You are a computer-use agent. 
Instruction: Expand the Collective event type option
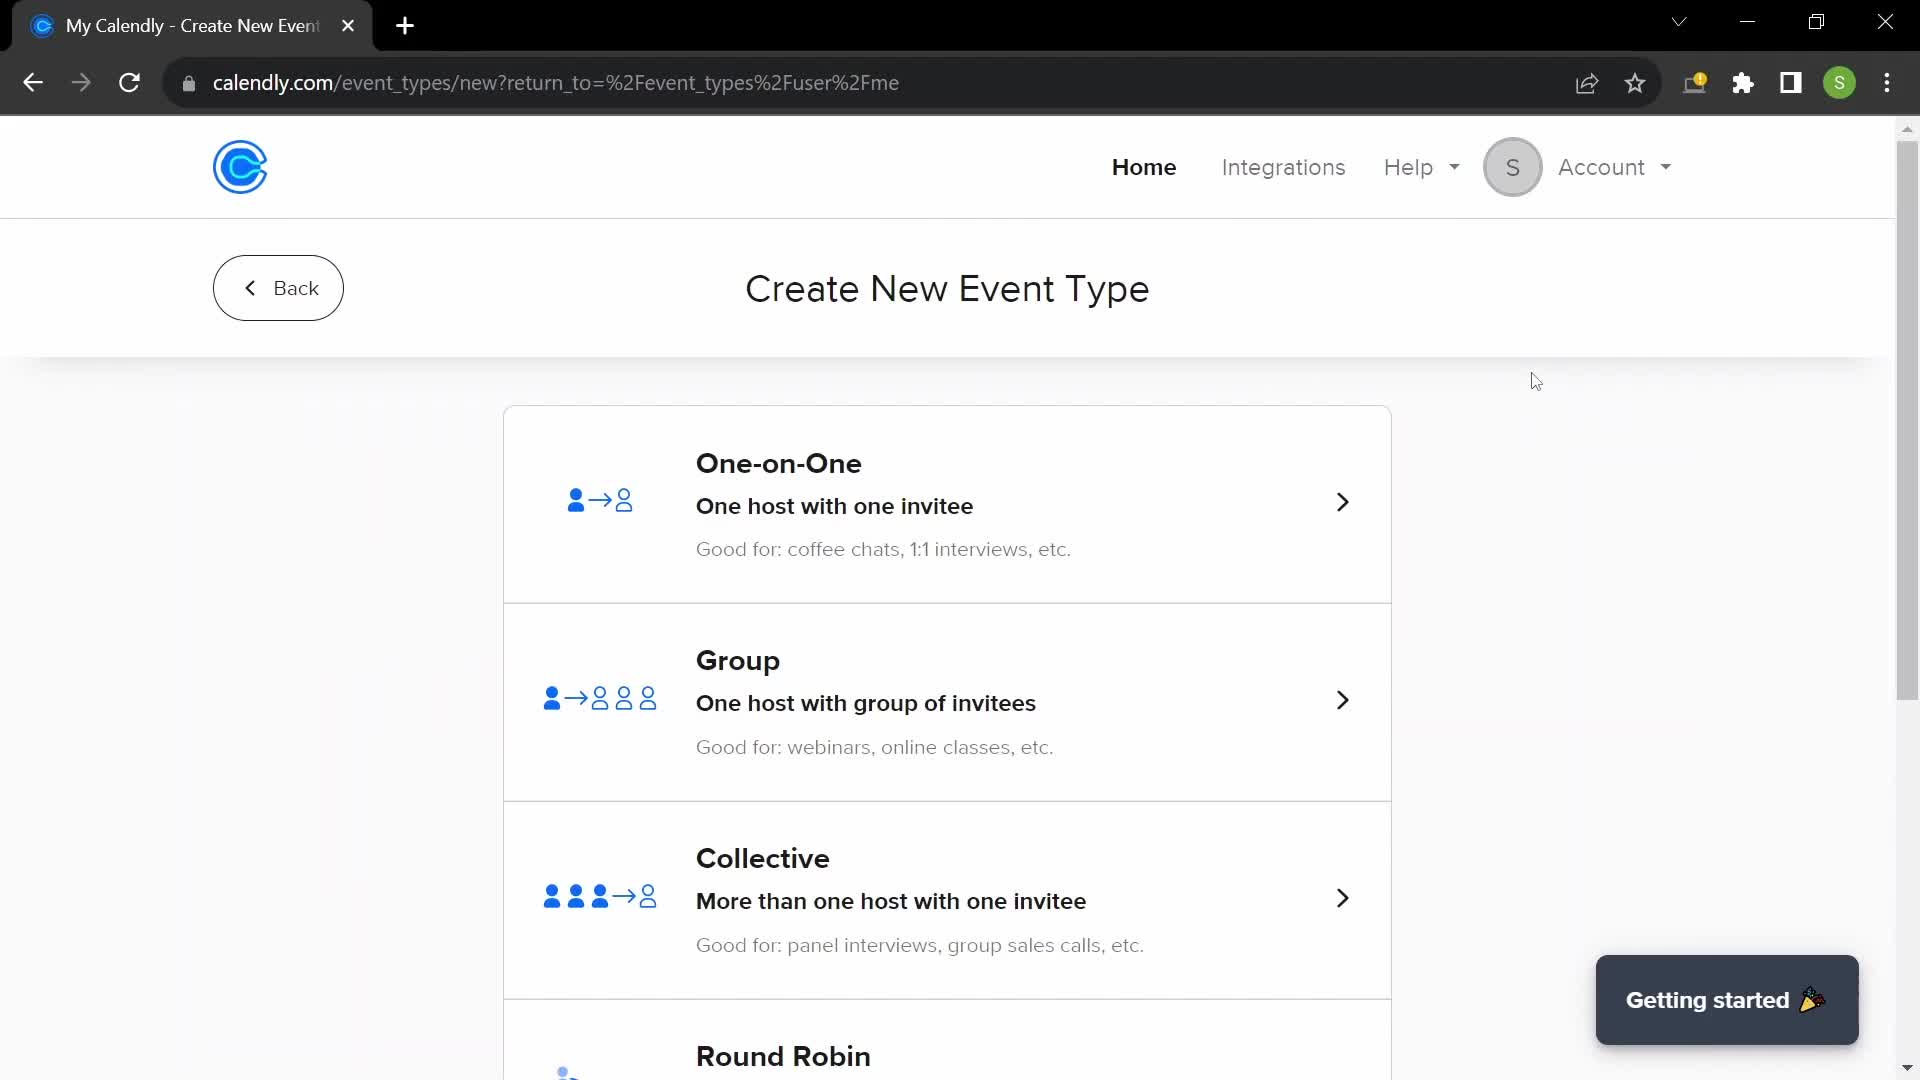click(x=1341, y=898)
